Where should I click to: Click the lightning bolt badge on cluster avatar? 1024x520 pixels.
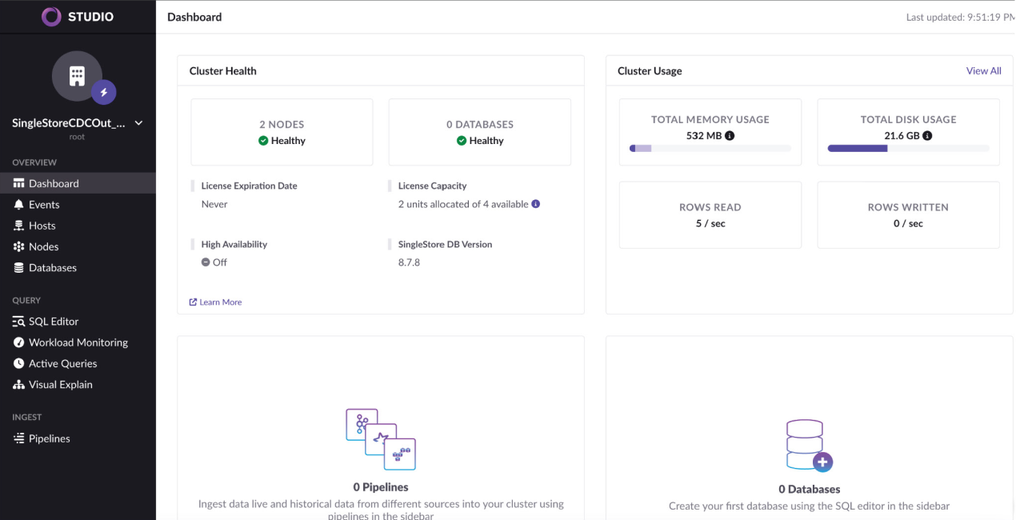pos(104,92)
